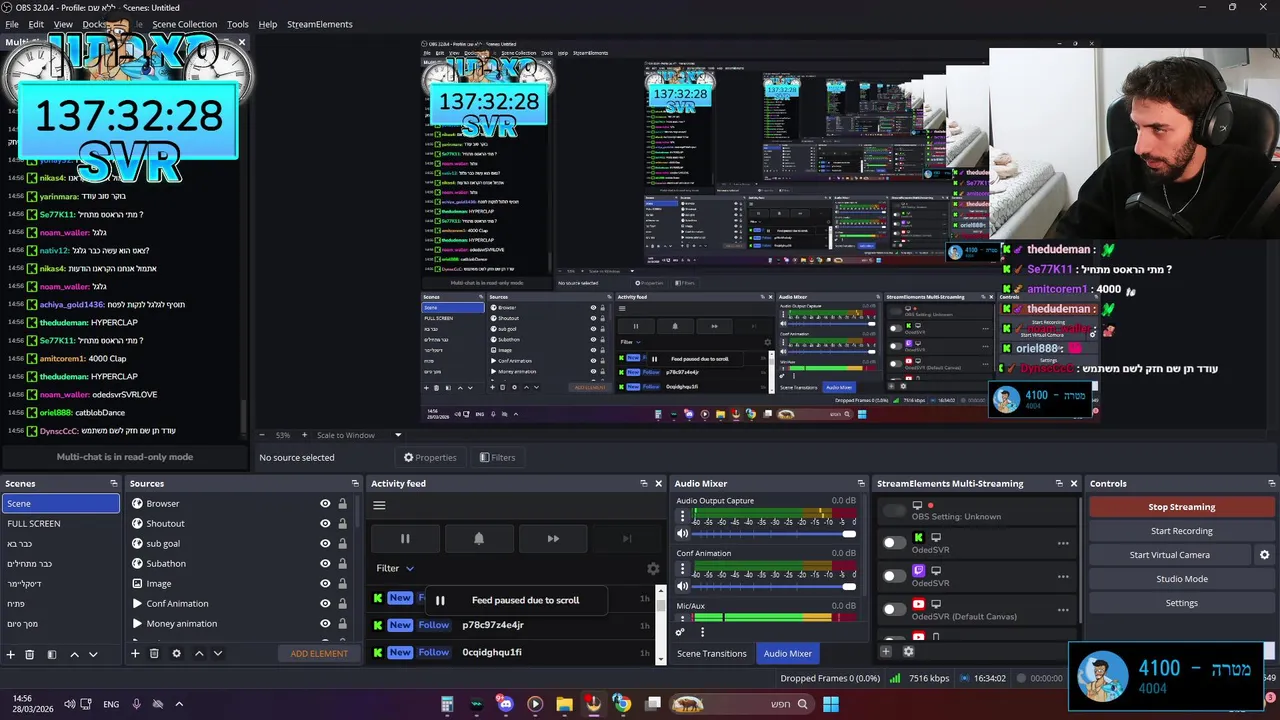Open source properties gear in Sources toolbar
This screenshot has width=1280, height=720.
point(176,654)
